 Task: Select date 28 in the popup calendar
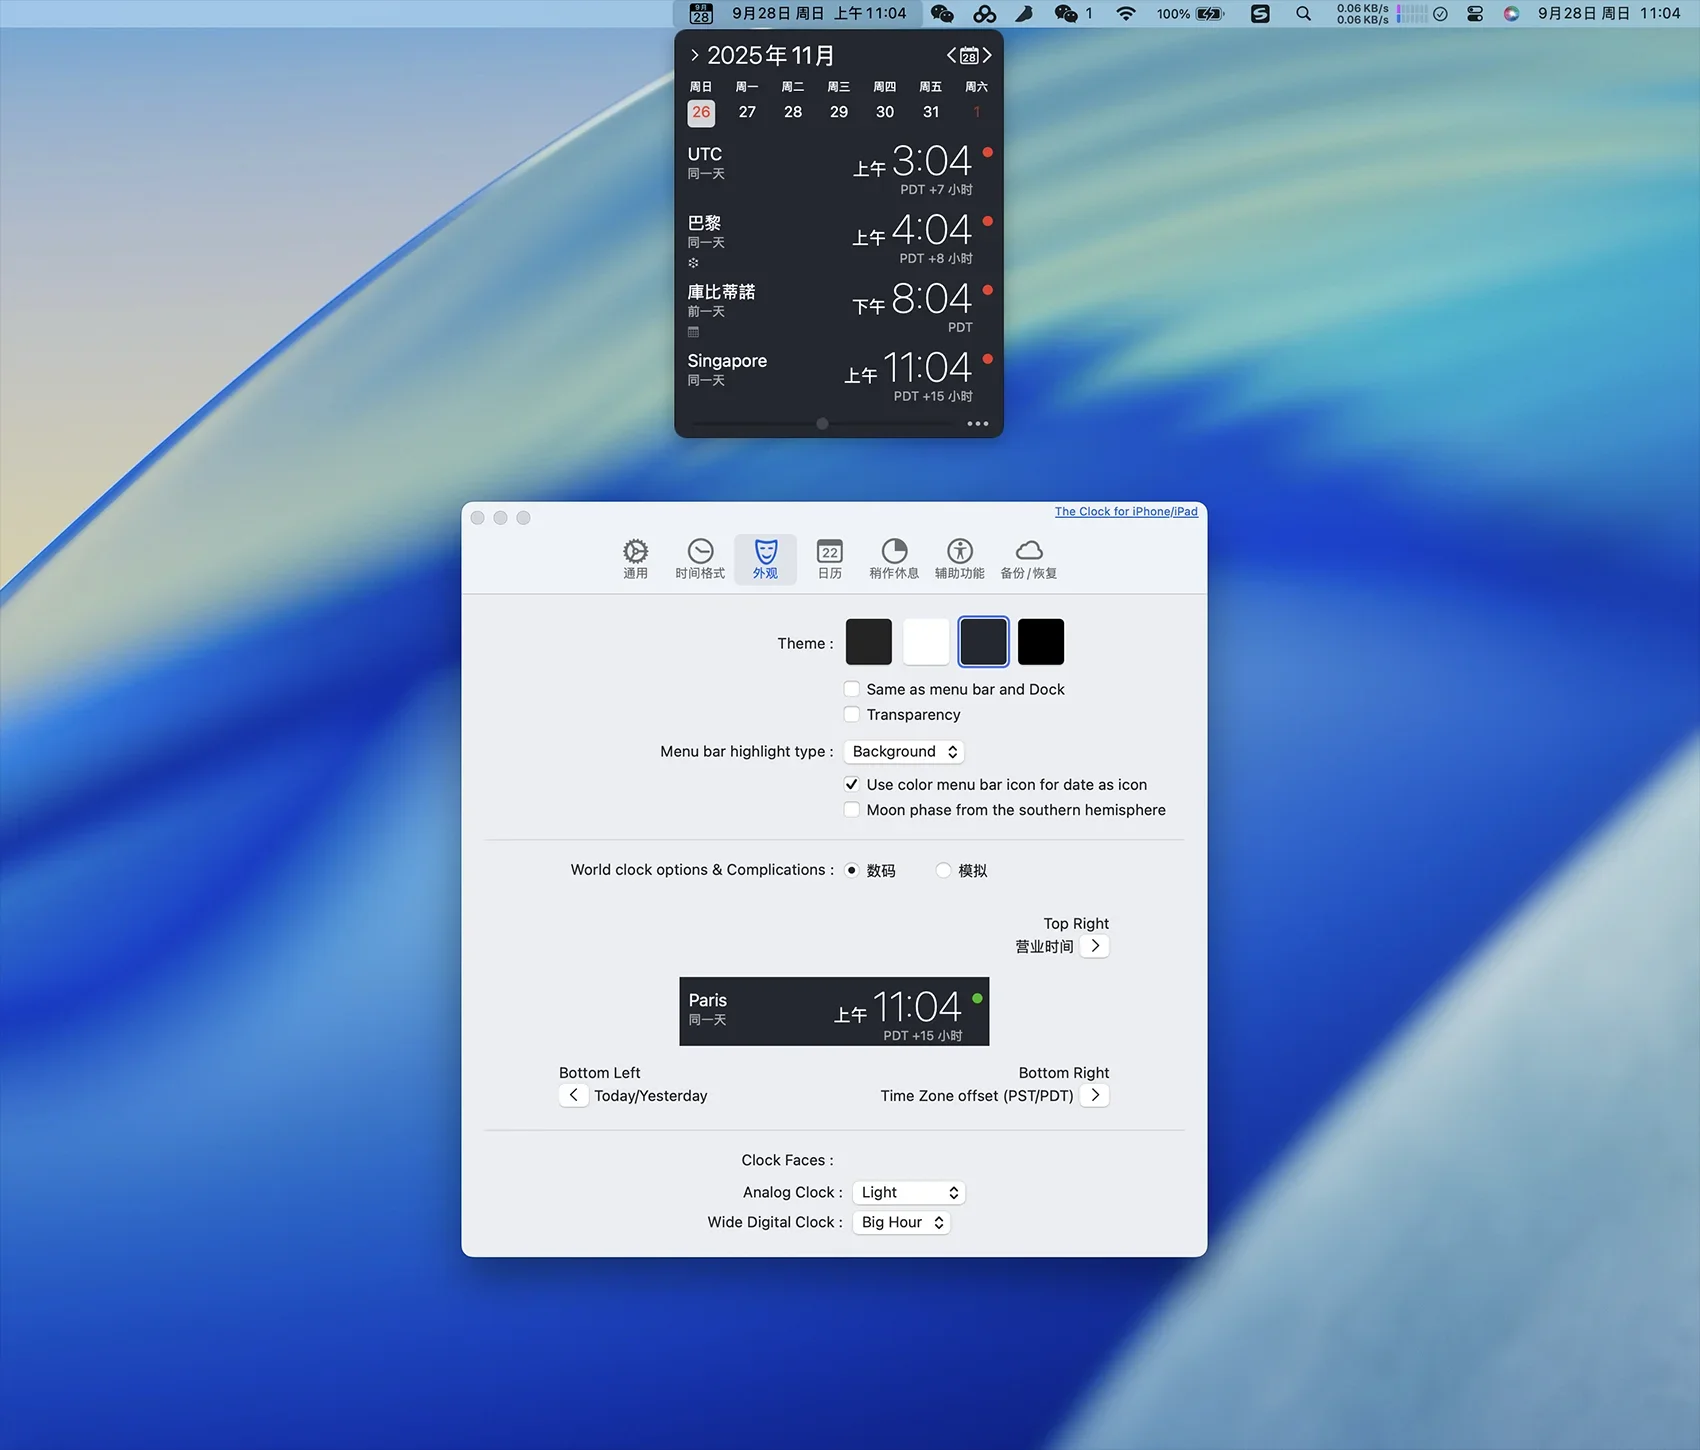tap(793, 112)
